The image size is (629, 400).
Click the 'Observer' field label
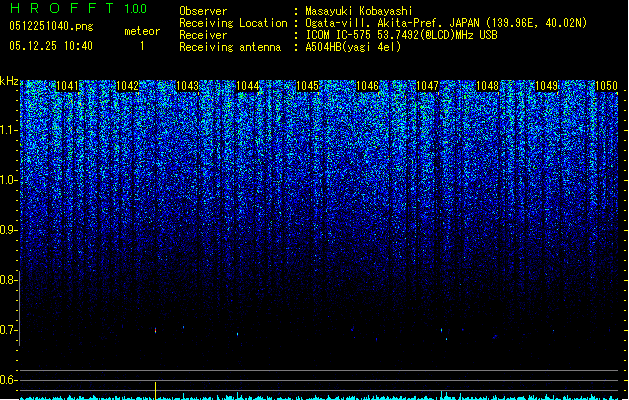pyautogui.click(x=203, y=11)
